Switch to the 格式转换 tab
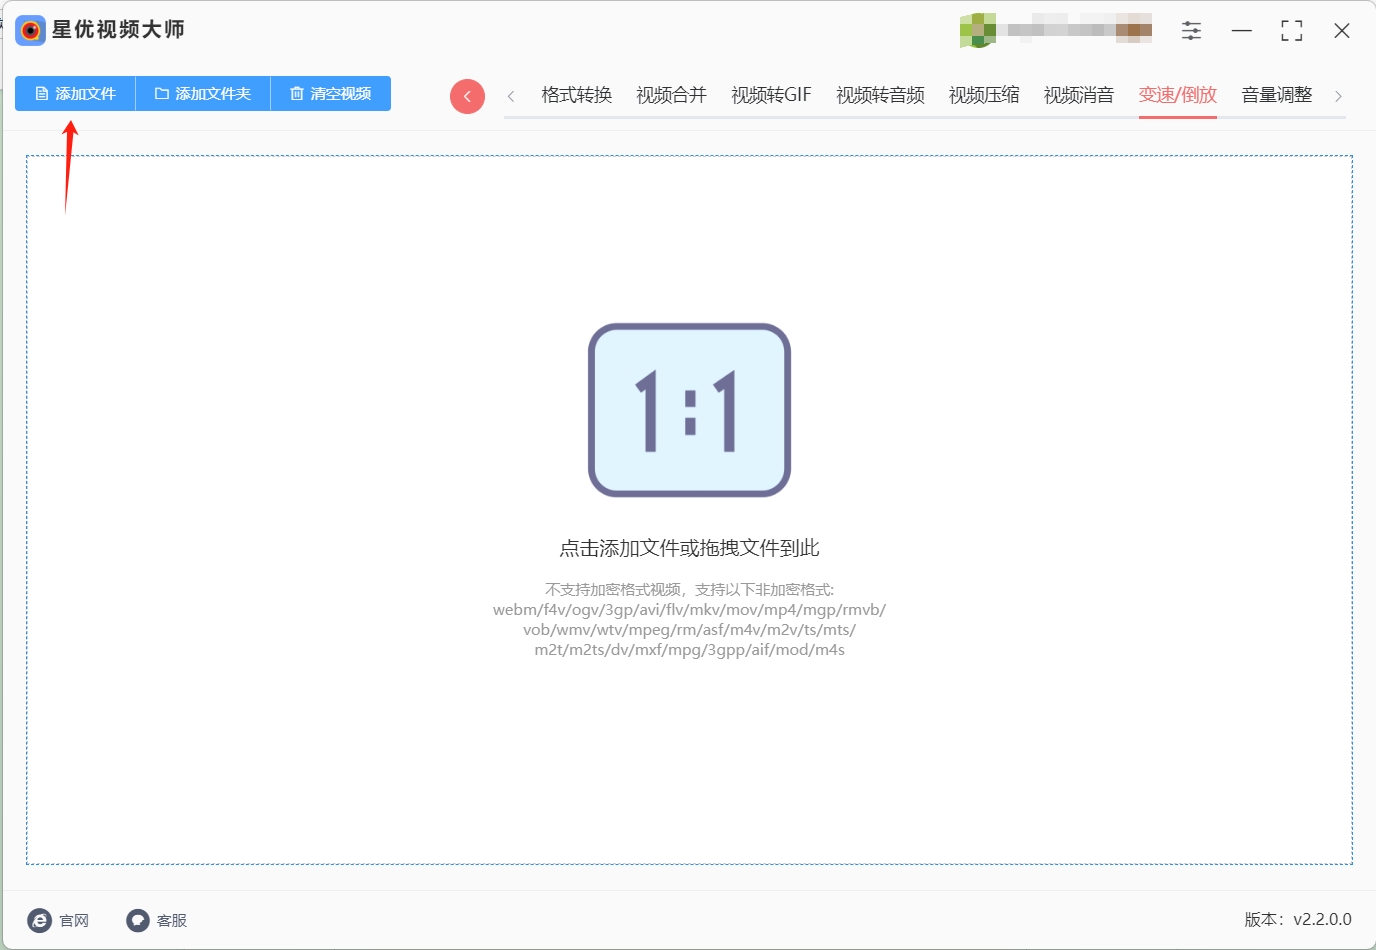This screenshot has width=1376, height=950. [577, 95]
